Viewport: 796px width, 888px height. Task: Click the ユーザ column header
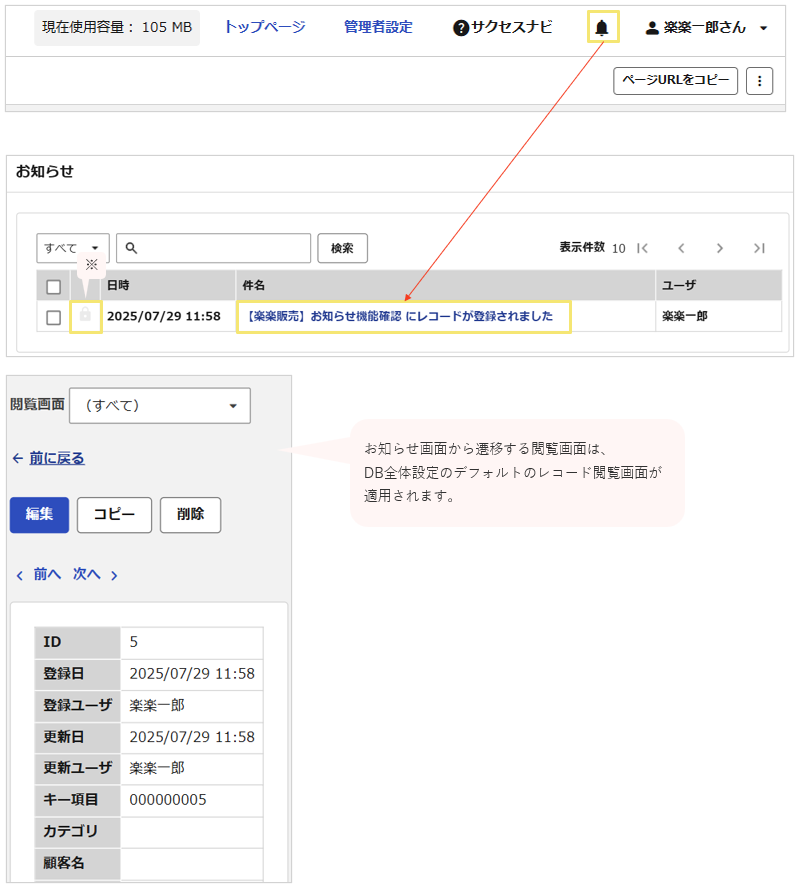coord(679,285)
